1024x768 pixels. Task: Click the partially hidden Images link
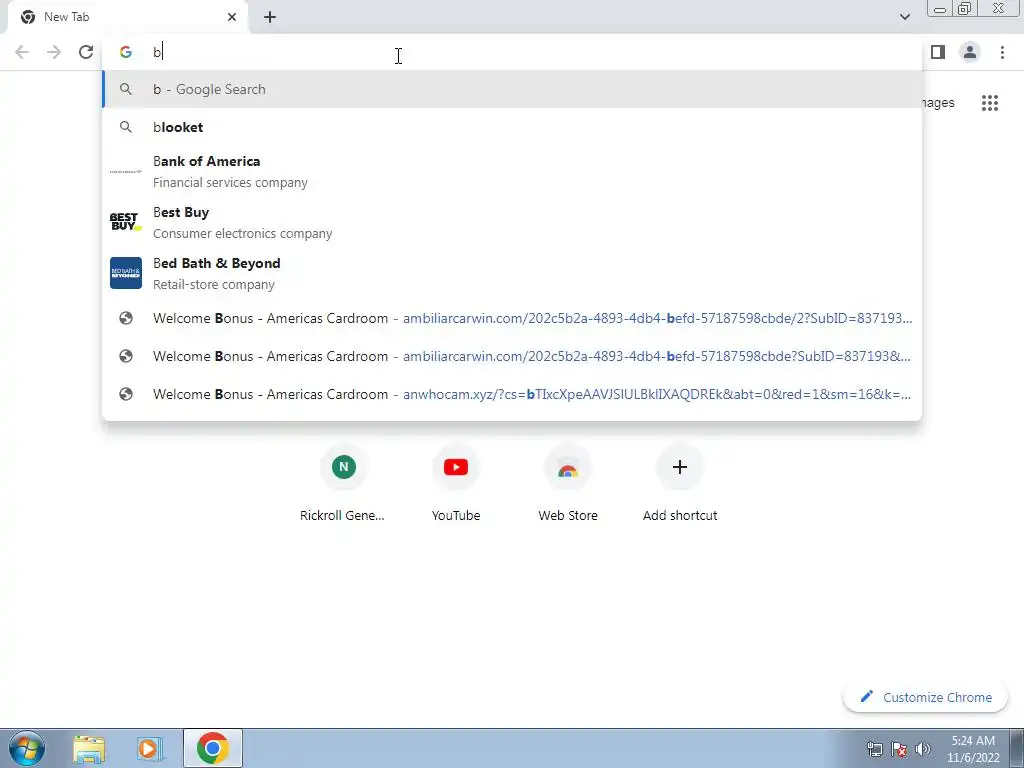[x=938, y=103]
